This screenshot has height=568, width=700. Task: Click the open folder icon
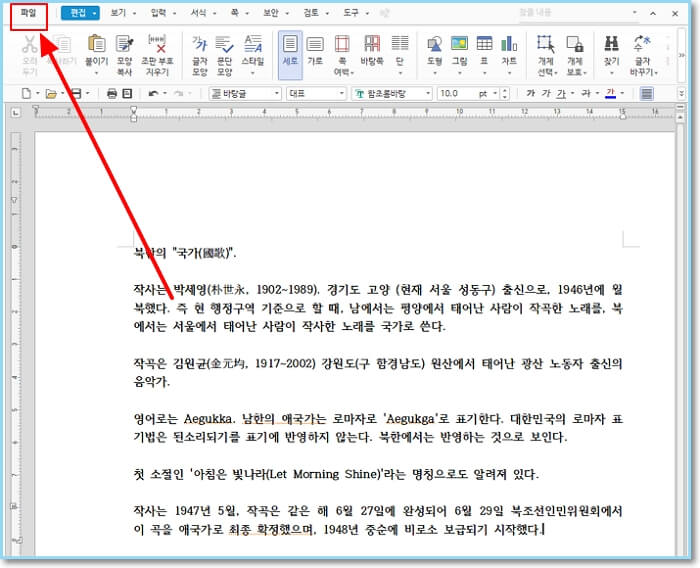(51, 94)
